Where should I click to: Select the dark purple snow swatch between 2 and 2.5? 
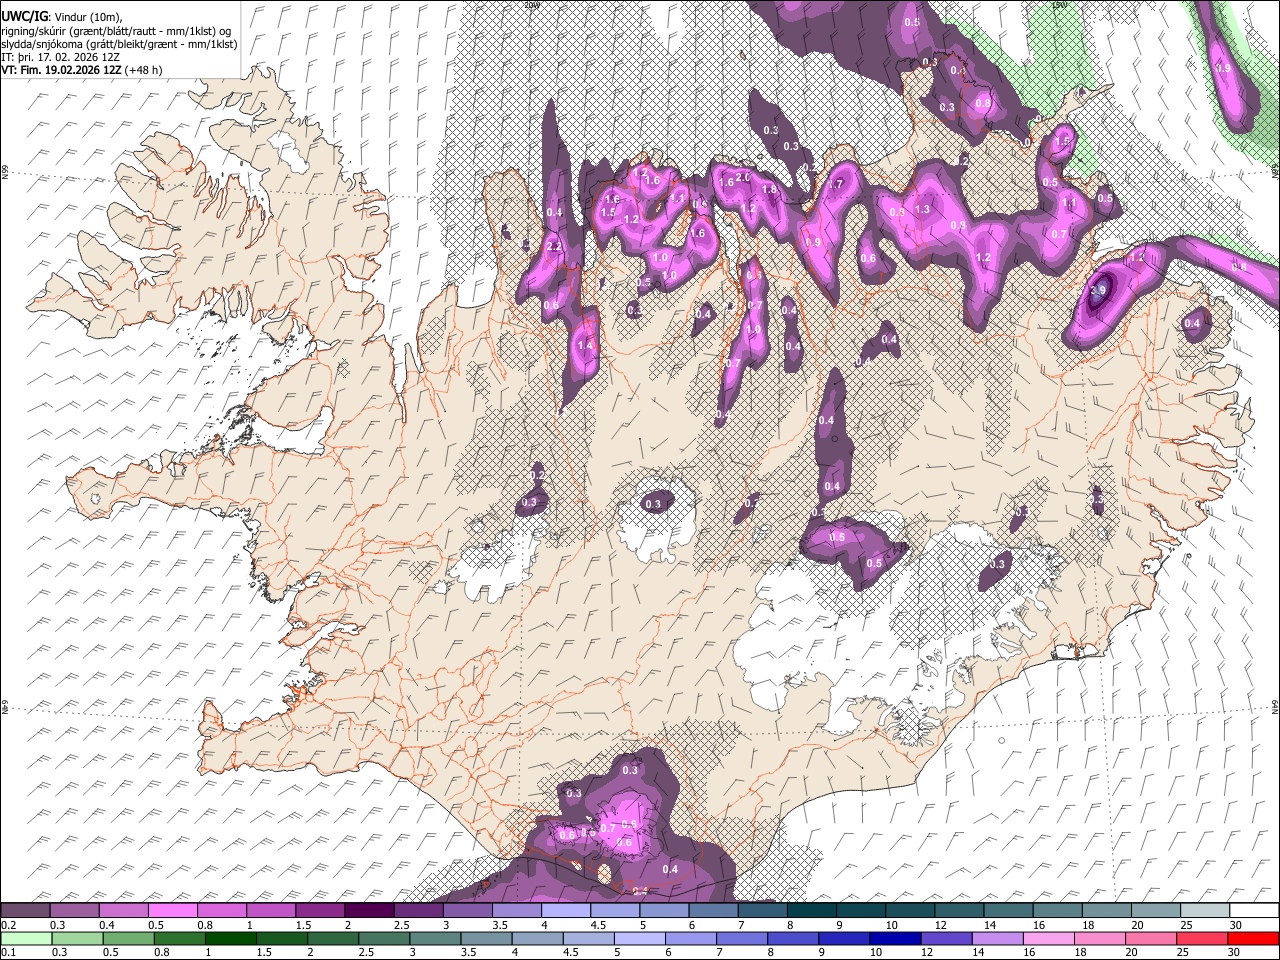click(x=369, y=911)
